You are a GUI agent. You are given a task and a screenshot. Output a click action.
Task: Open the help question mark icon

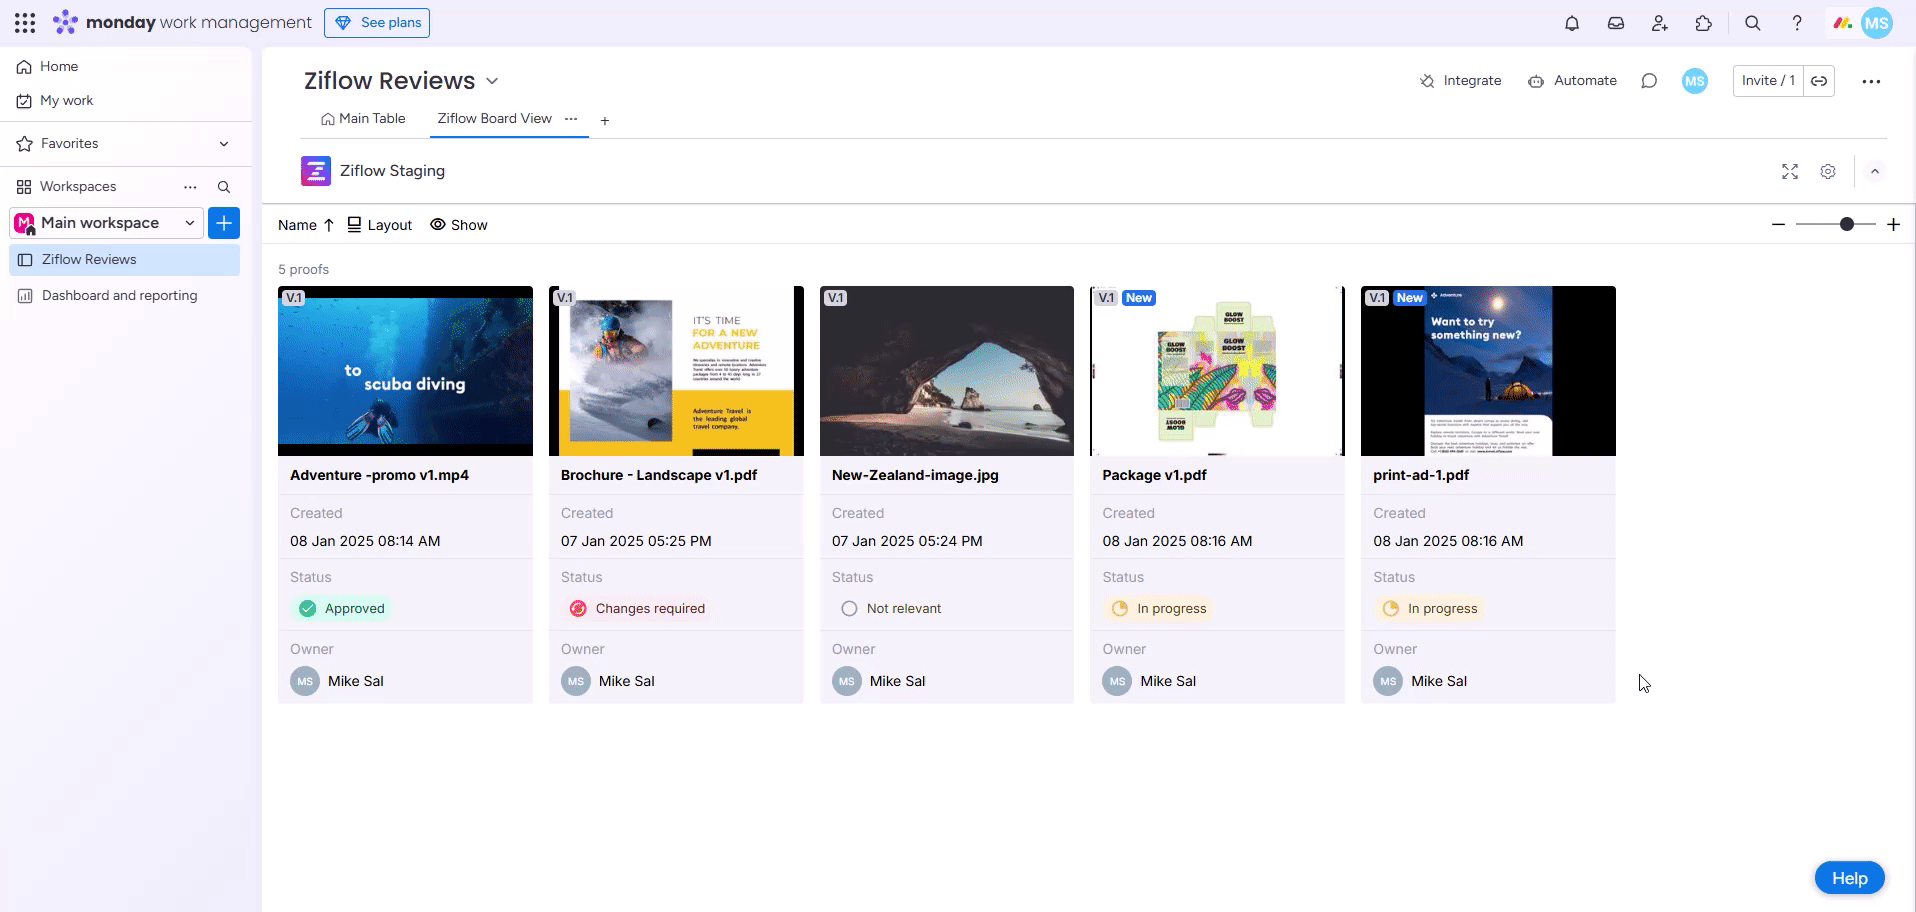[x=1797, y=23]
